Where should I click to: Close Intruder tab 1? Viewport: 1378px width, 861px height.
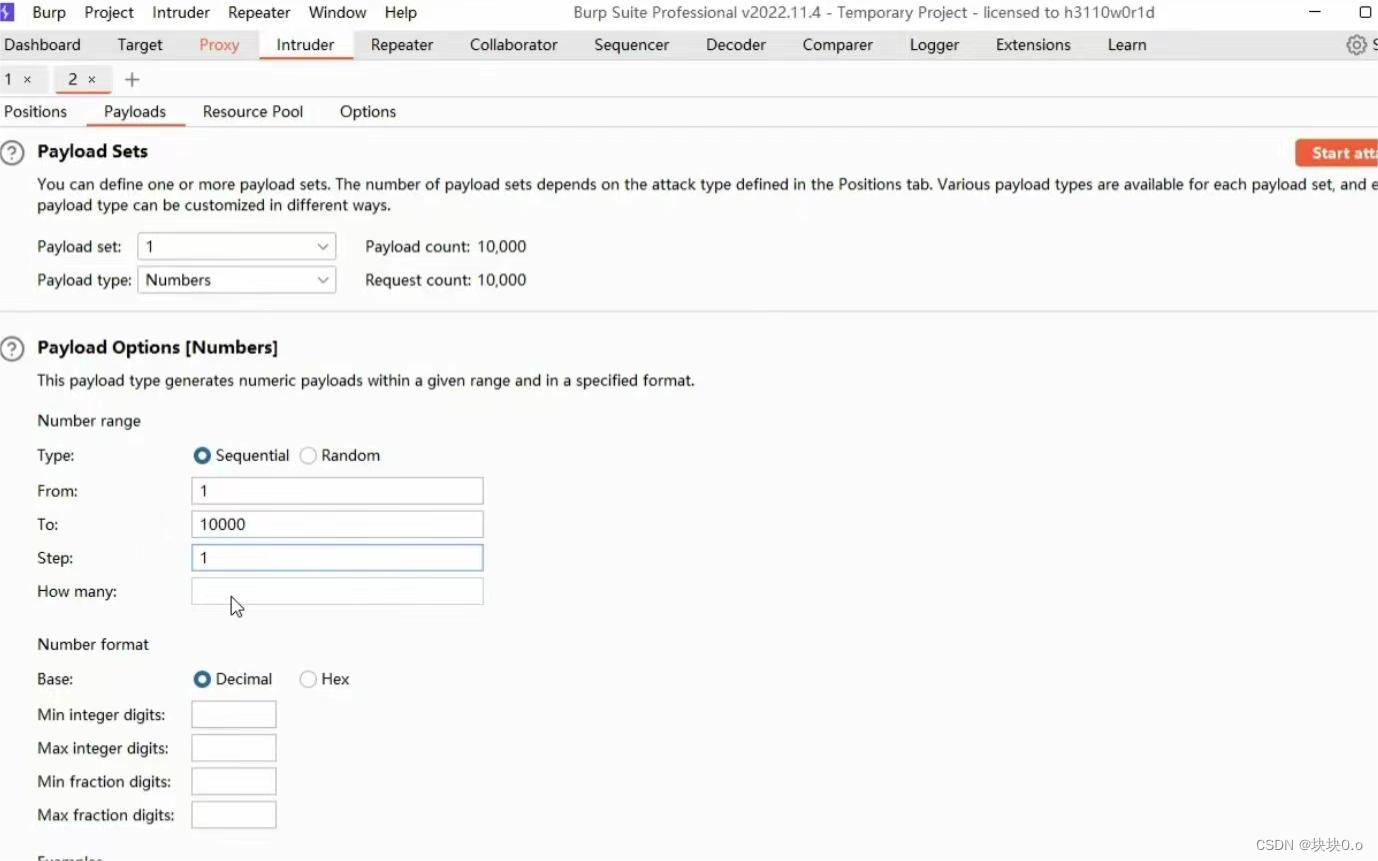pos(27,79)
